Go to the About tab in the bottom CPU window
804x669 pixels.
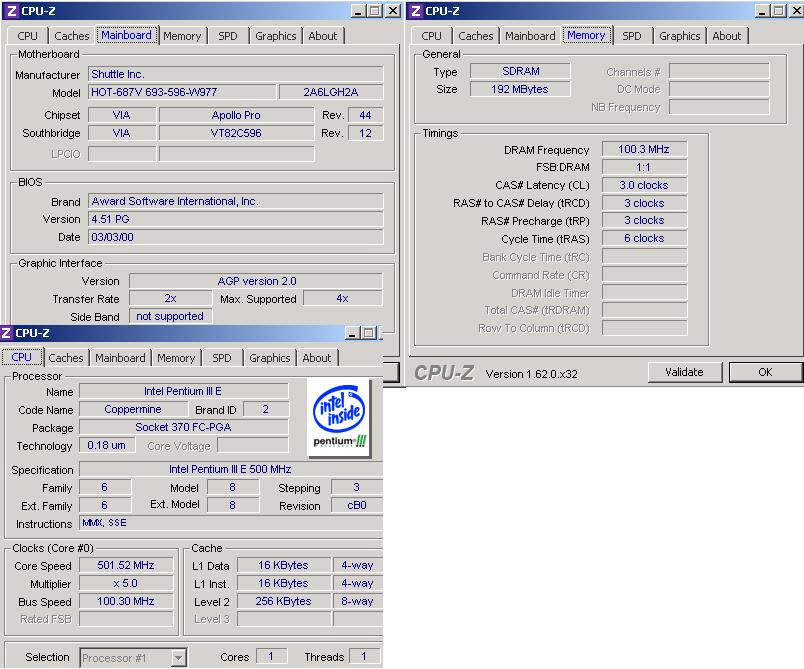point(316,358)
